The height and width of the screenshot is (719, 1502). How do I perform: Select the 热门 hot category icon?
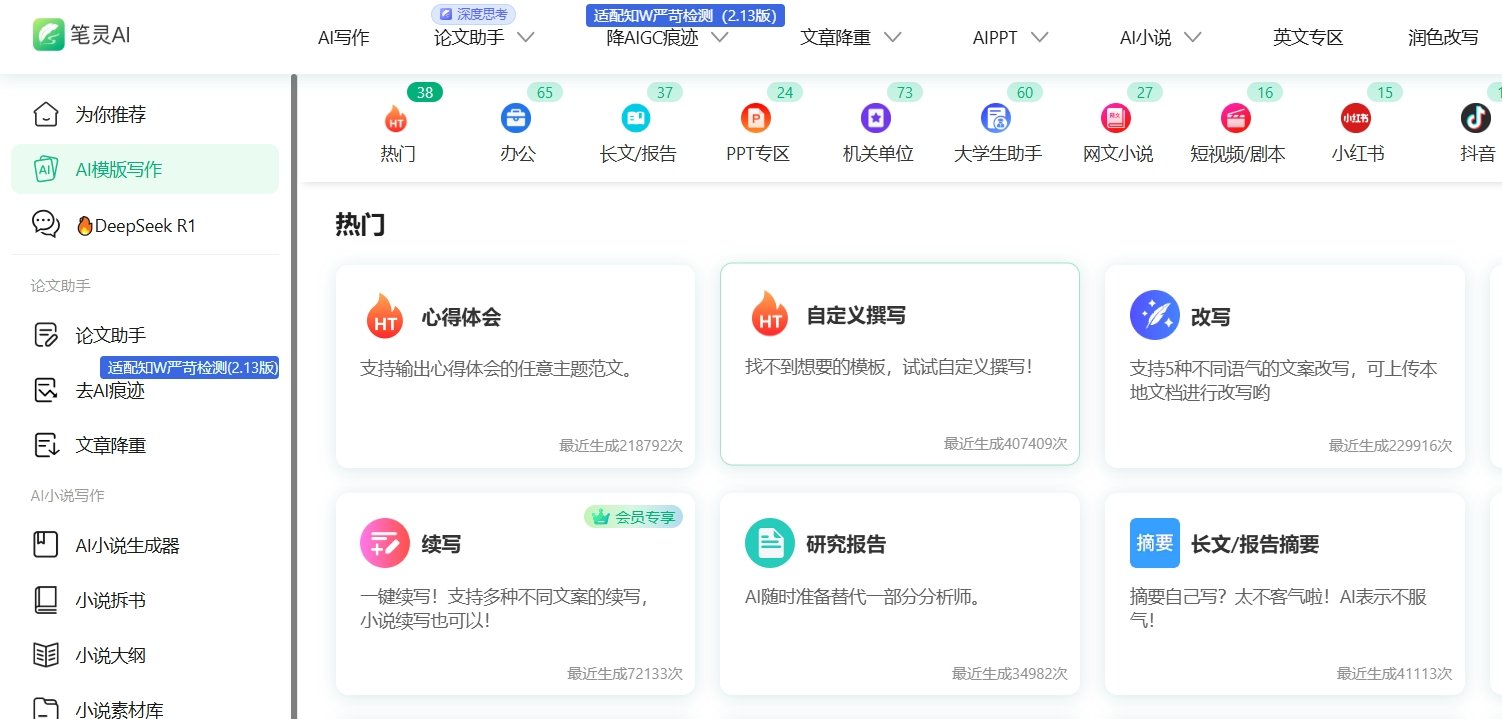pos(398,118)
